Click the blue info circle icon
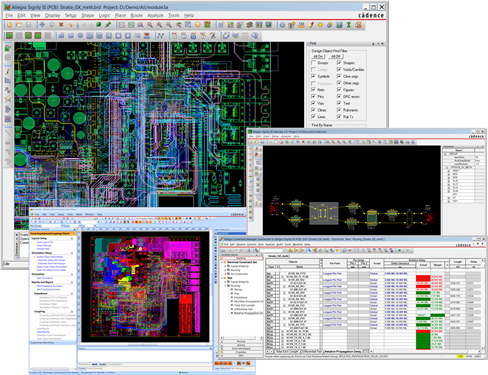The width and height of the screenshot is (488, 375). tap(282, 25)
